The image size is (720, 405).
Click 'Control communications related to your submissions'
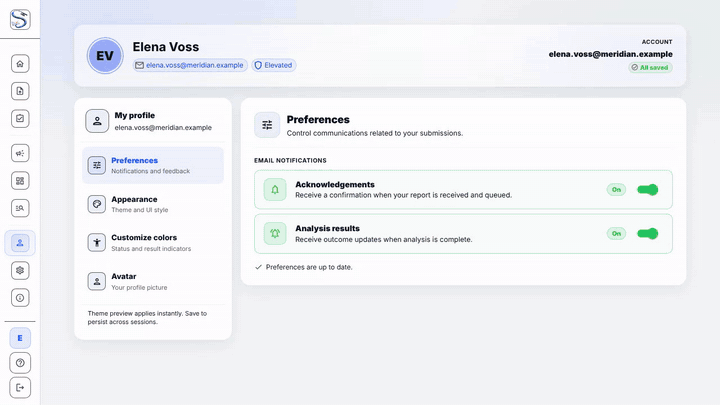375,133
